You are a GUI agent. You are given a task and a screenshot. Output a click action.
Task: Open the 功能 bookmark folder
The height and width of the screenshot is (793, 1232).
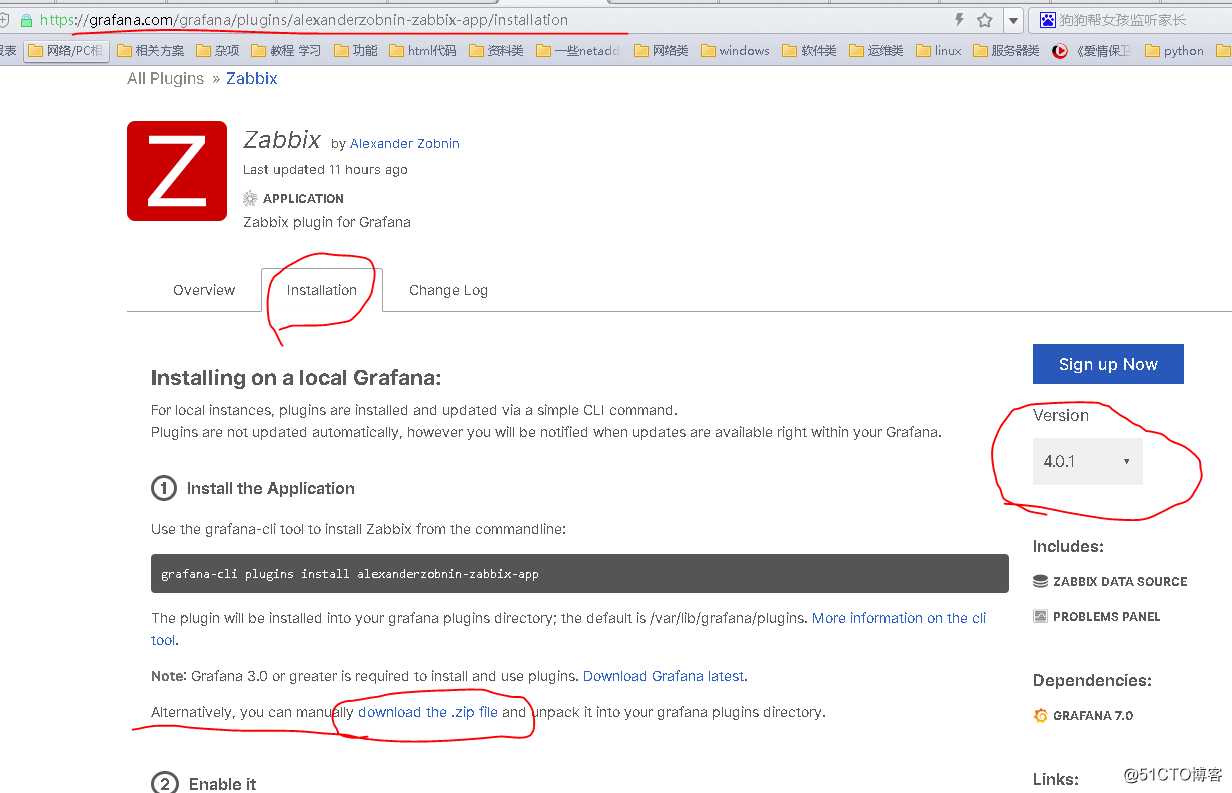(355, 50)
